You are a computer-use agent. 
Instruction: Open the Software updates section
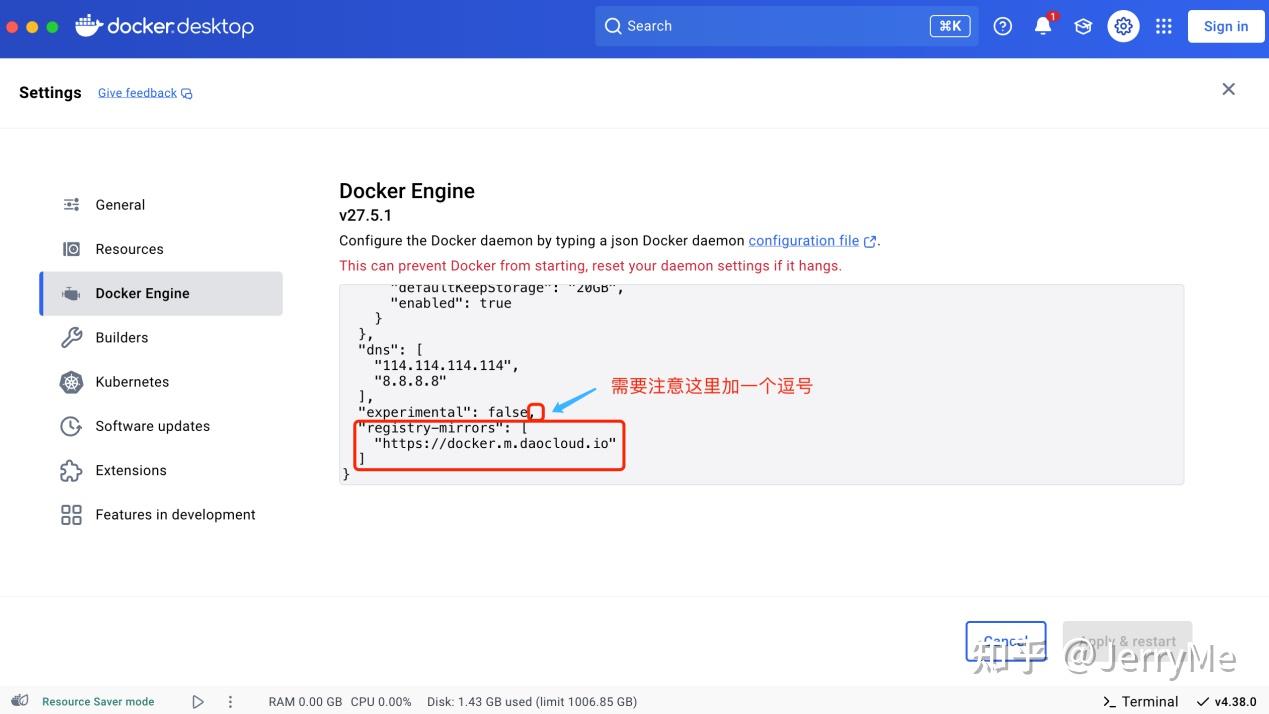(x=151, y=426)
